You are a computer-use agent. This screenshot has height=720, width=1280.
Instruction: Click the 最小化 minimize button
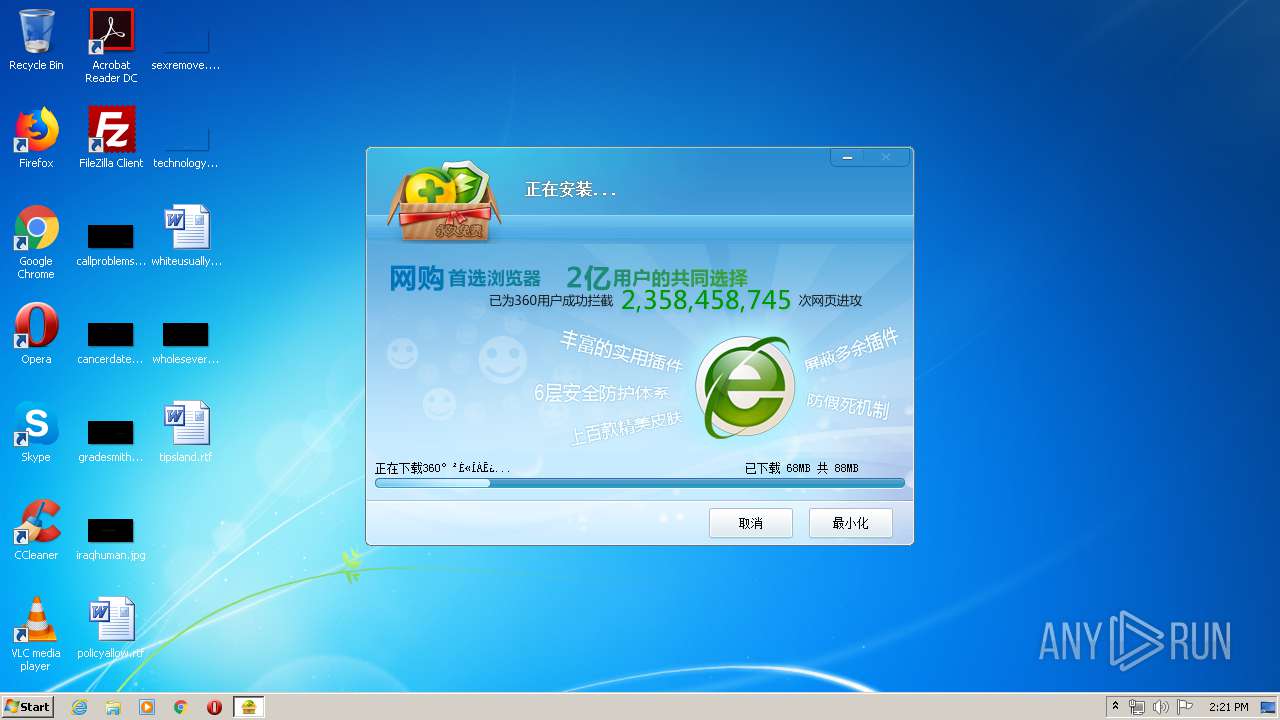tap(851, 523)
